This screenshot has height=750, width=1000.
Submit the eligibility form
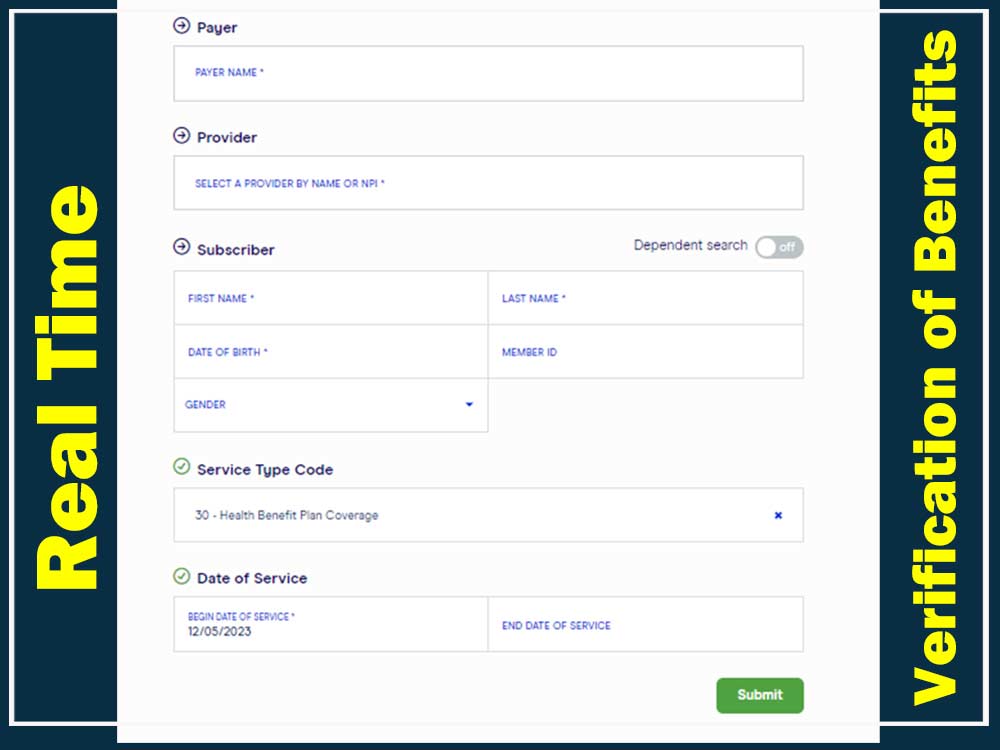pos(760,695)
